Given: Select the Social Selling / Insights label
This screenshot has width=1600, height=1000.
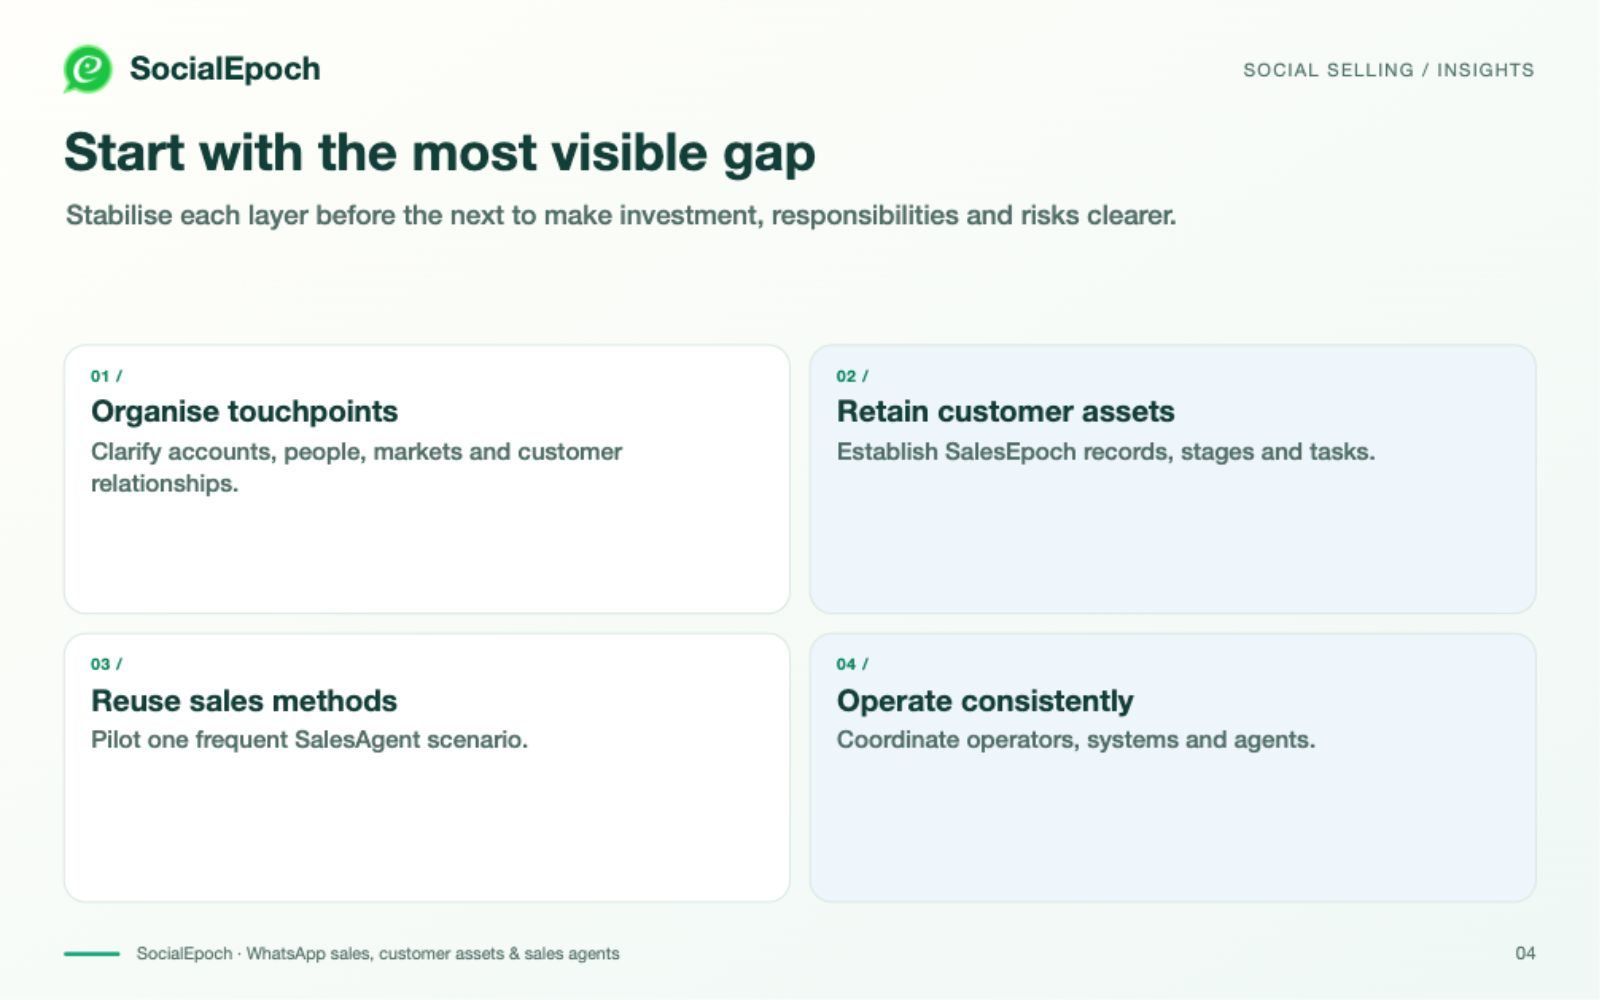Looking at the screenshot, I should point(1388,70).
